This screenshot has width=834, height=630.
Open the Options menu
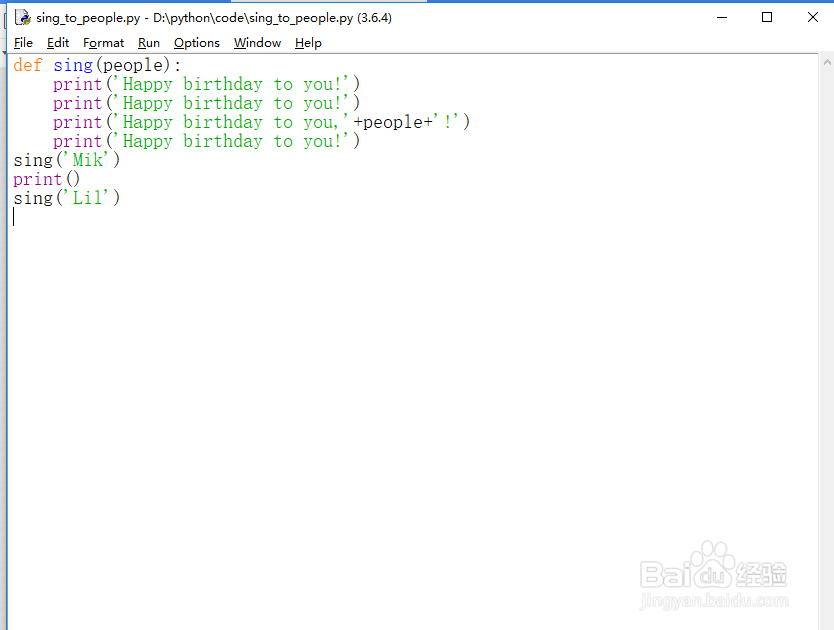pos(197,43)
